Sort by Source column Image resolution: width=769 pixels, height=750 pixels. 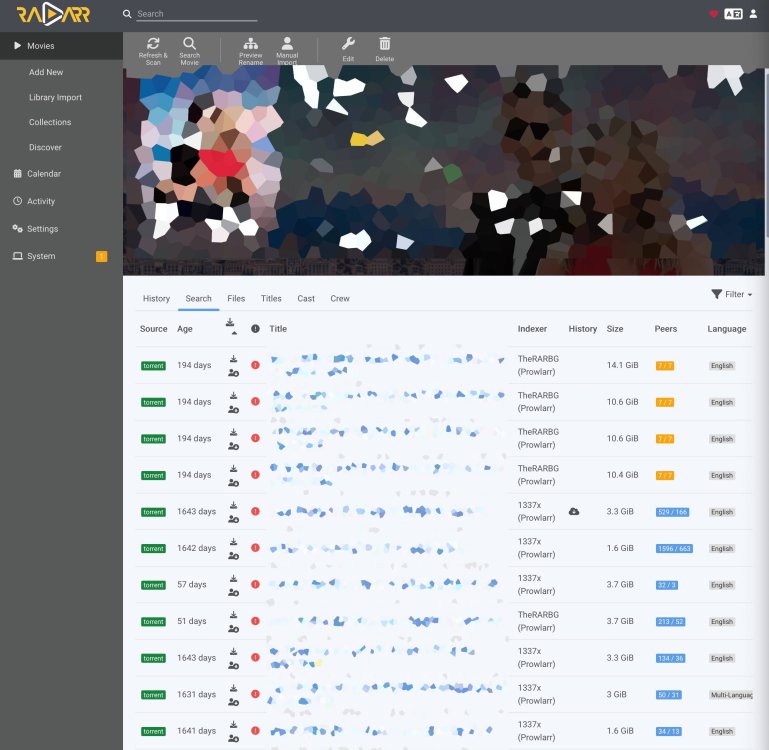[154, 329]
